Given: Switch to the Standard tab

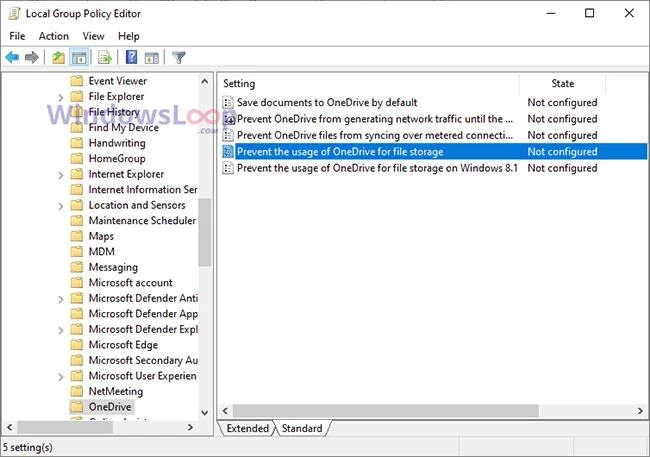Looking at the screenshot, I should point(302,428).
